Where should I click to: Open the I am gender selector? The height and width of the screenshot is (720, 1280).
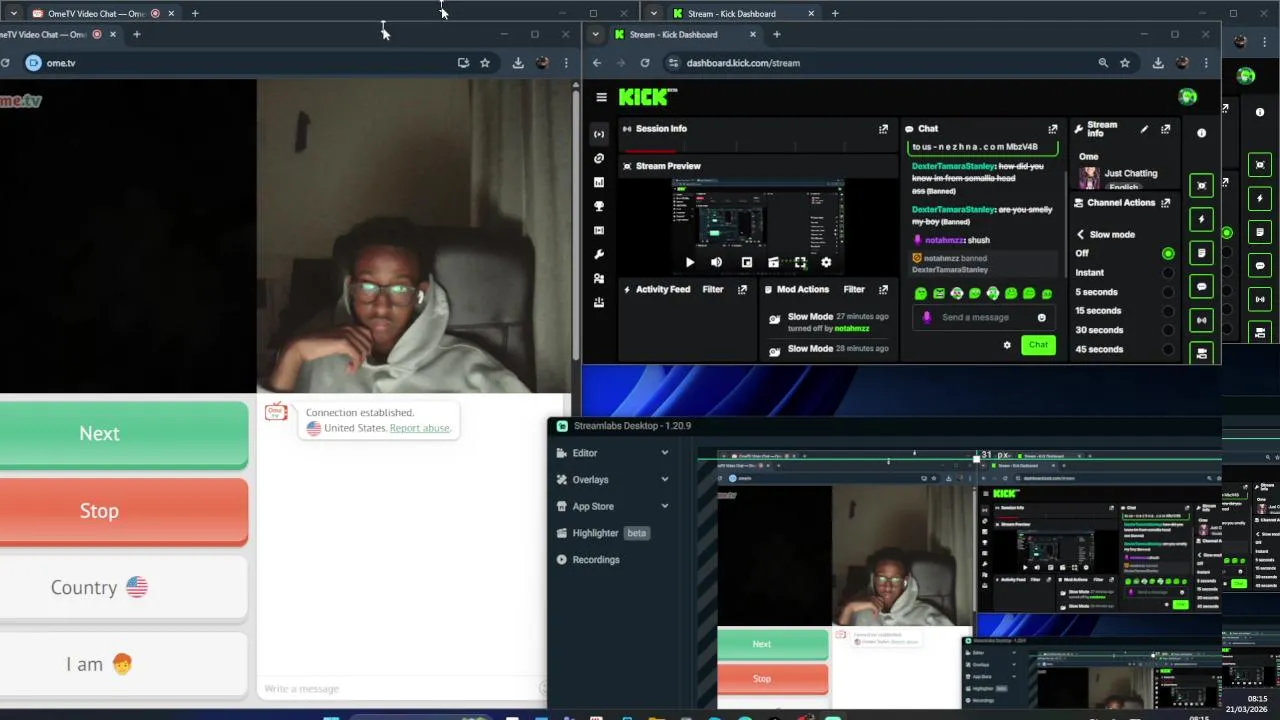click(x=99, y=665)
